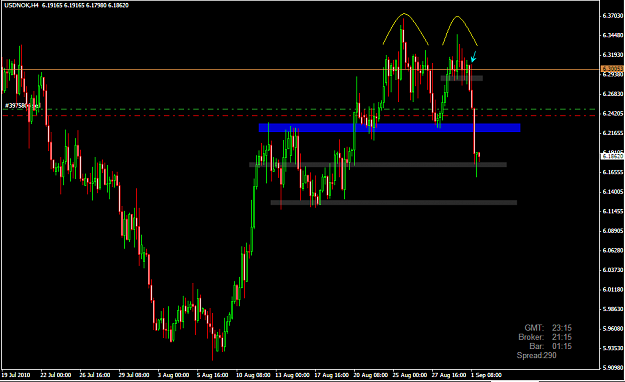Click the 6.11455 price scale value
625x382 pixels.
[613, 211]
